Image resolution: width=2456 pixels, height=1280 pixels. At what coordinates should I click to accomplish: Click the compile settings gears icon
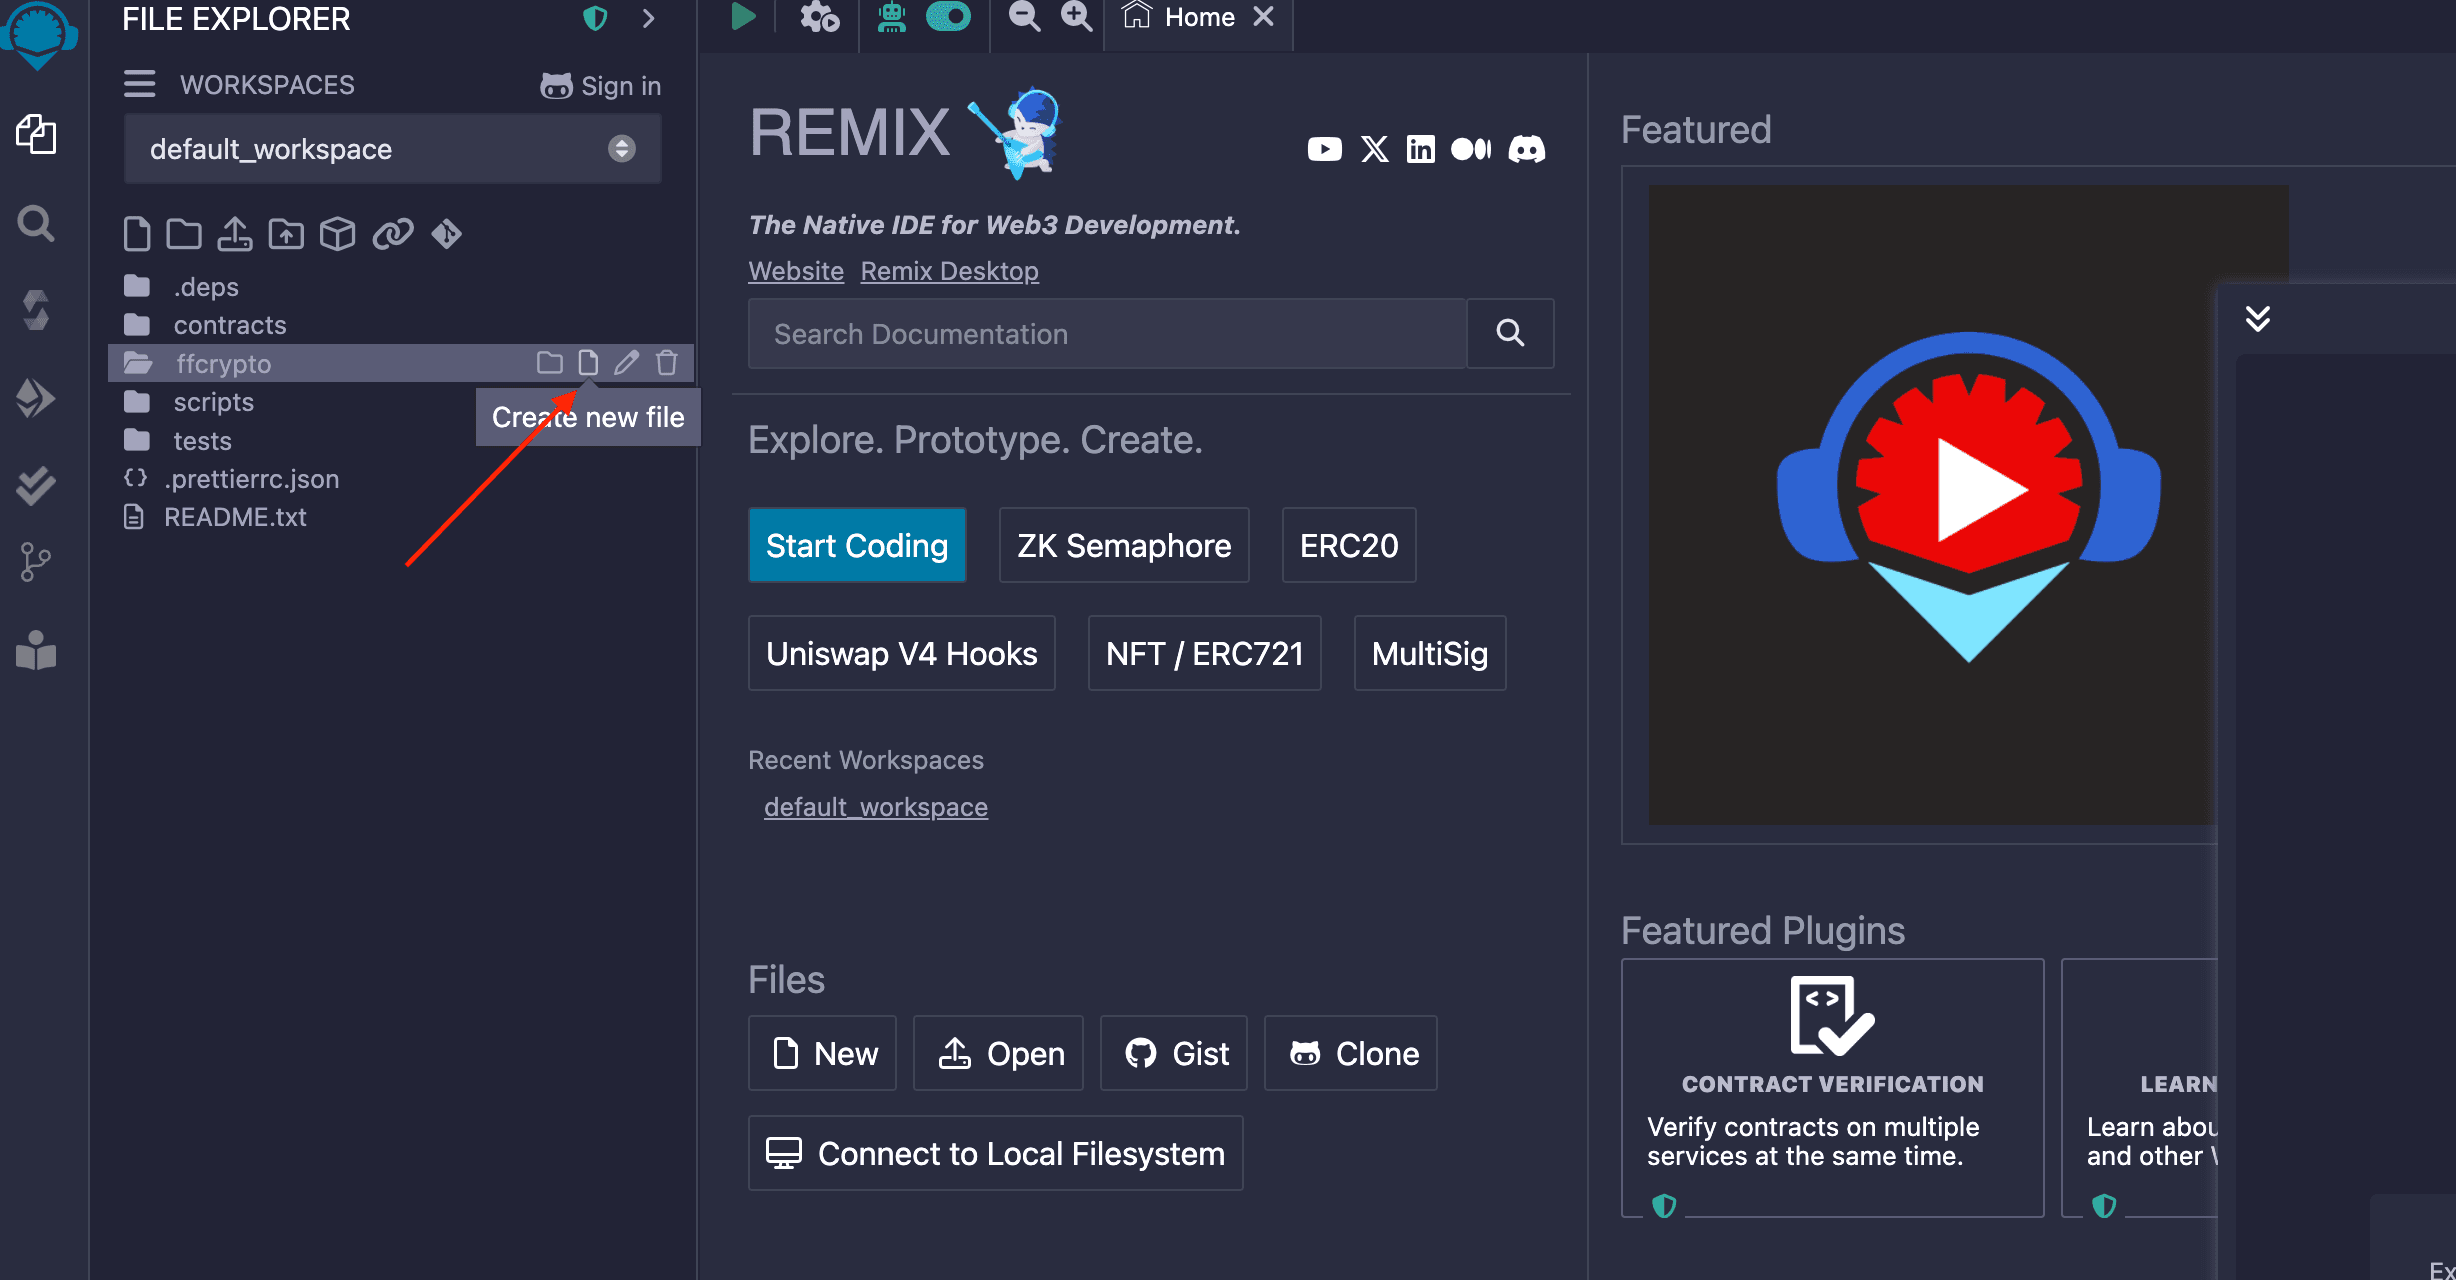(820, 17)
